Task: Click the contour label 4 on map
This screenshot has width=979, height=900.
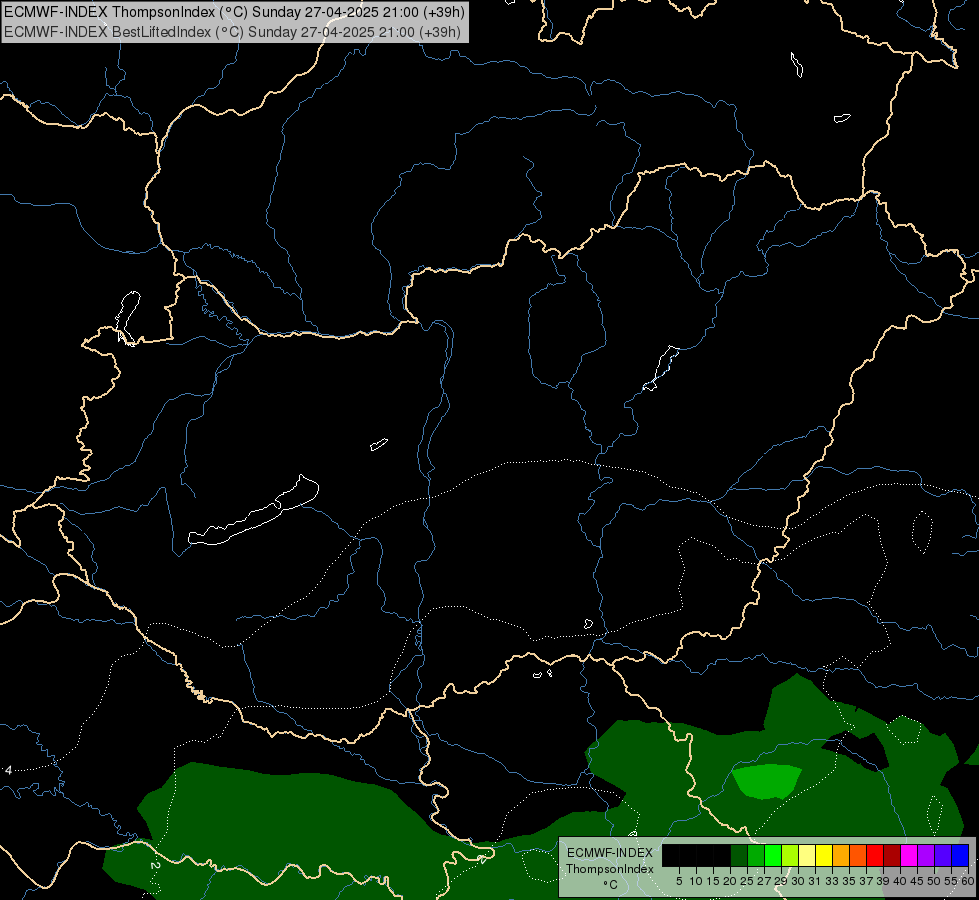Action: click(9, 771)
